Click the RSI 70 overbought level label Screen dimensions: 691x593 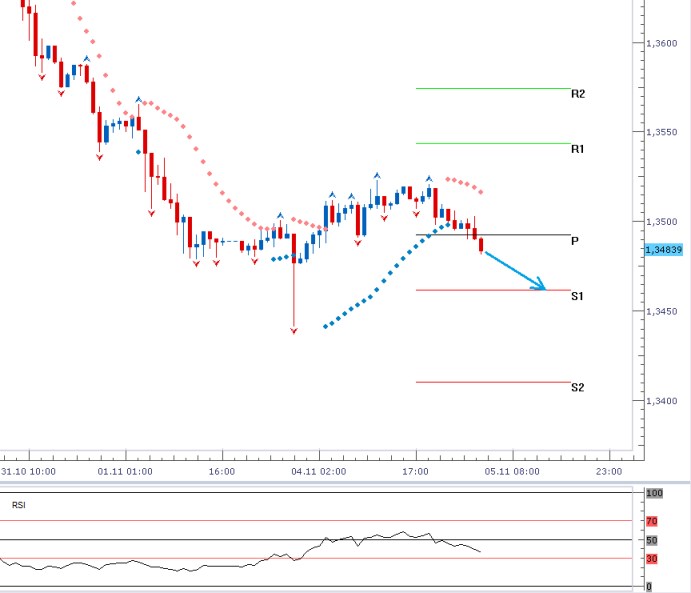(x=652, y=521)
